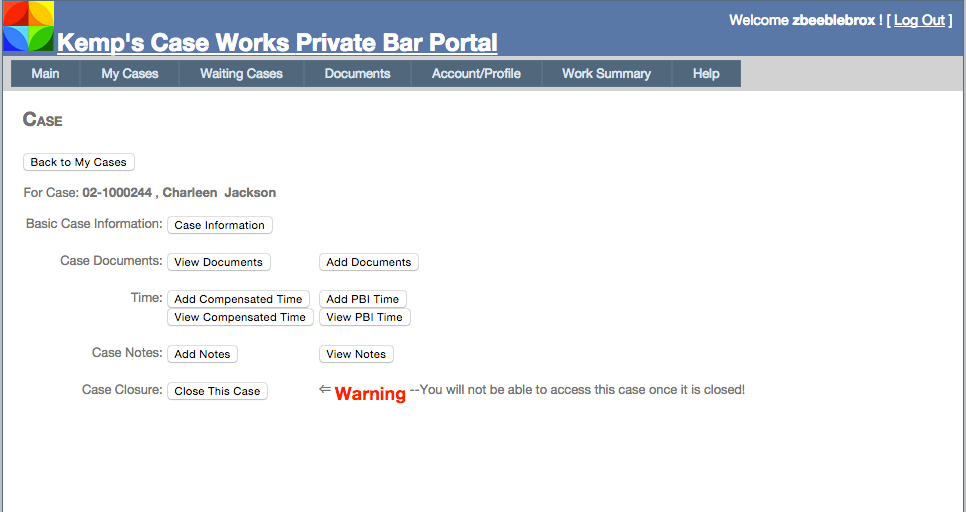View the Work Summary menu
This screenshot has height=512, width=966.
[x=606, y=73]
